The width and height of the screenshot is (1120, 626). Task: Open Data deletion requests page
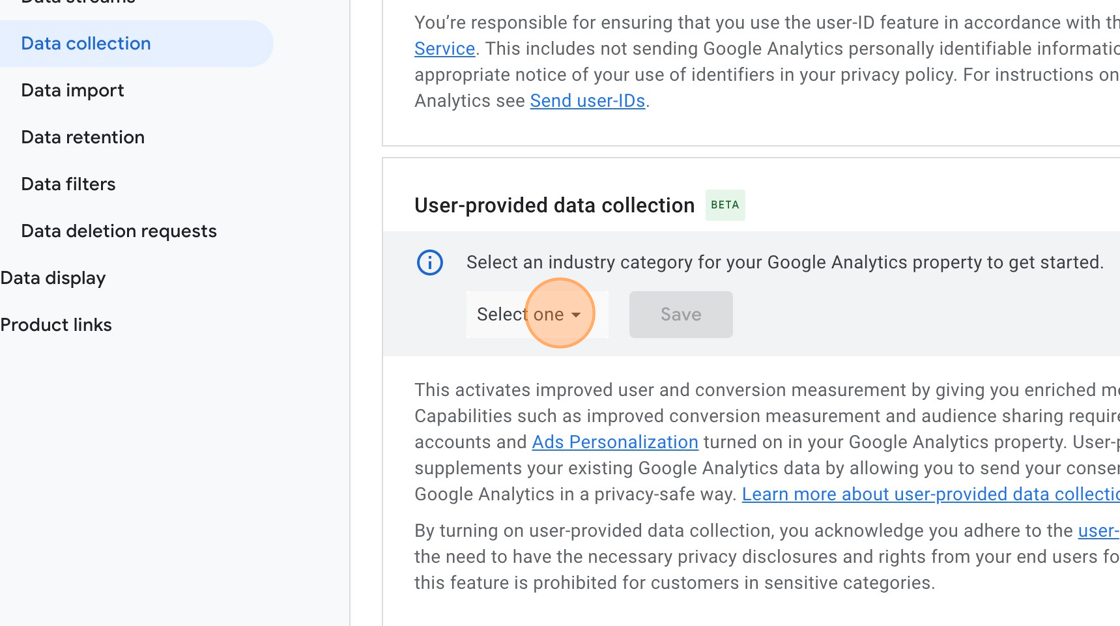(119, 232)
